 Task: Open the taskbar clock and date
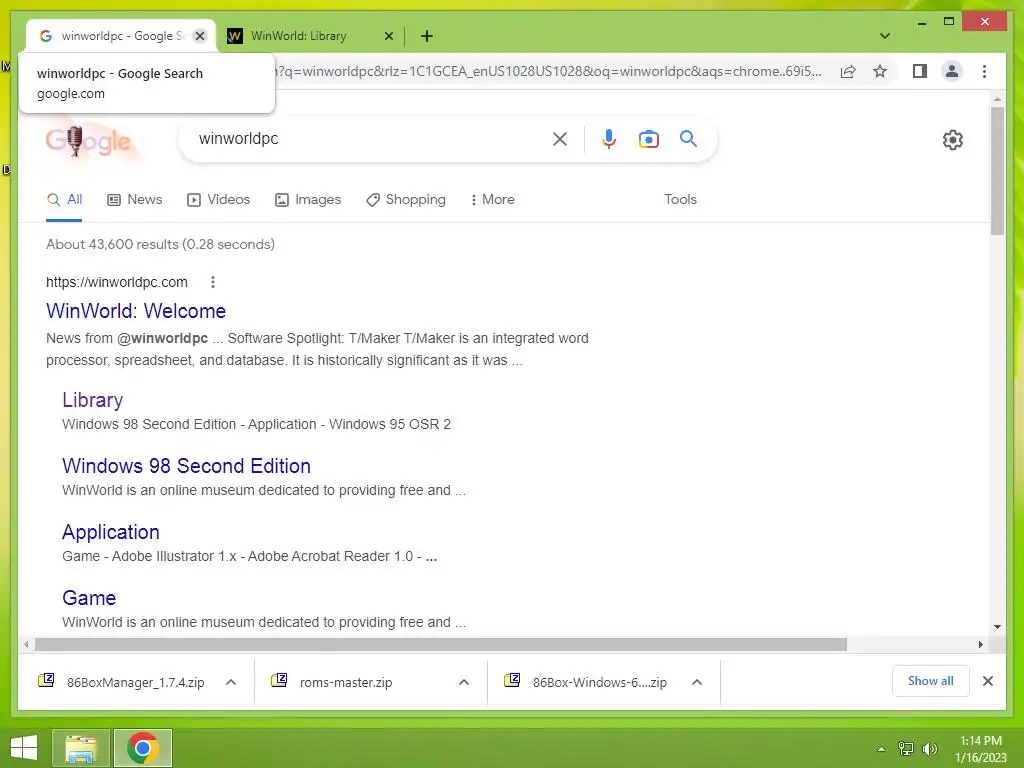click(x=980, y=749)
